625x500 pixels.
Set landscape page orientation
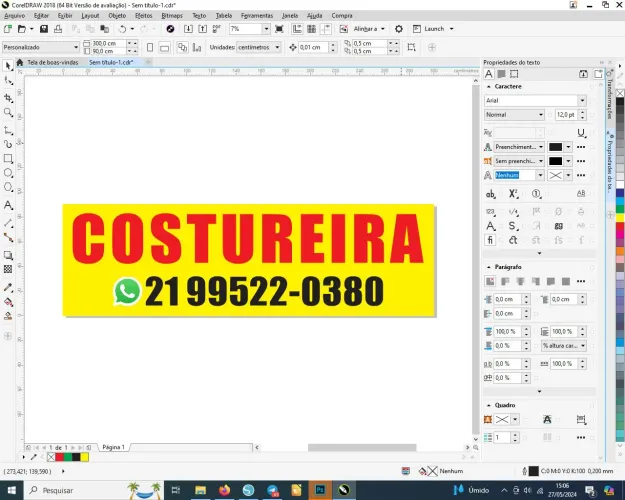[164, 47]
